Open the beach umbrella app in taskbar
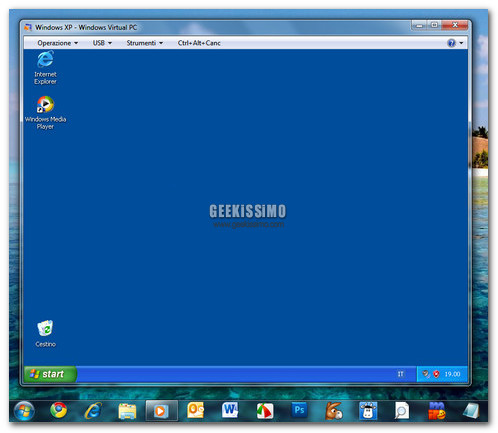 tap(265, 411)
